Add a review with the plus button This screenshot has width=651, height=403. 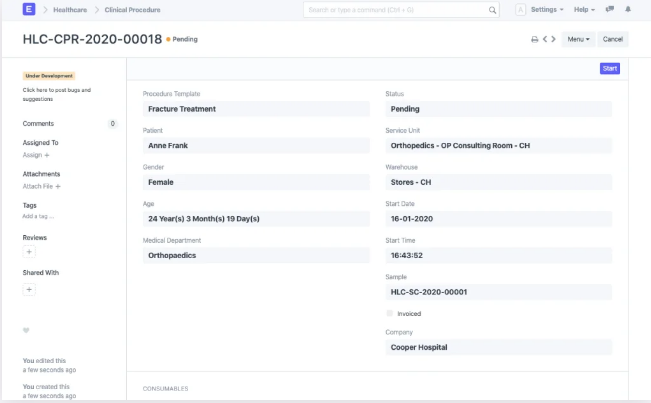29,253
